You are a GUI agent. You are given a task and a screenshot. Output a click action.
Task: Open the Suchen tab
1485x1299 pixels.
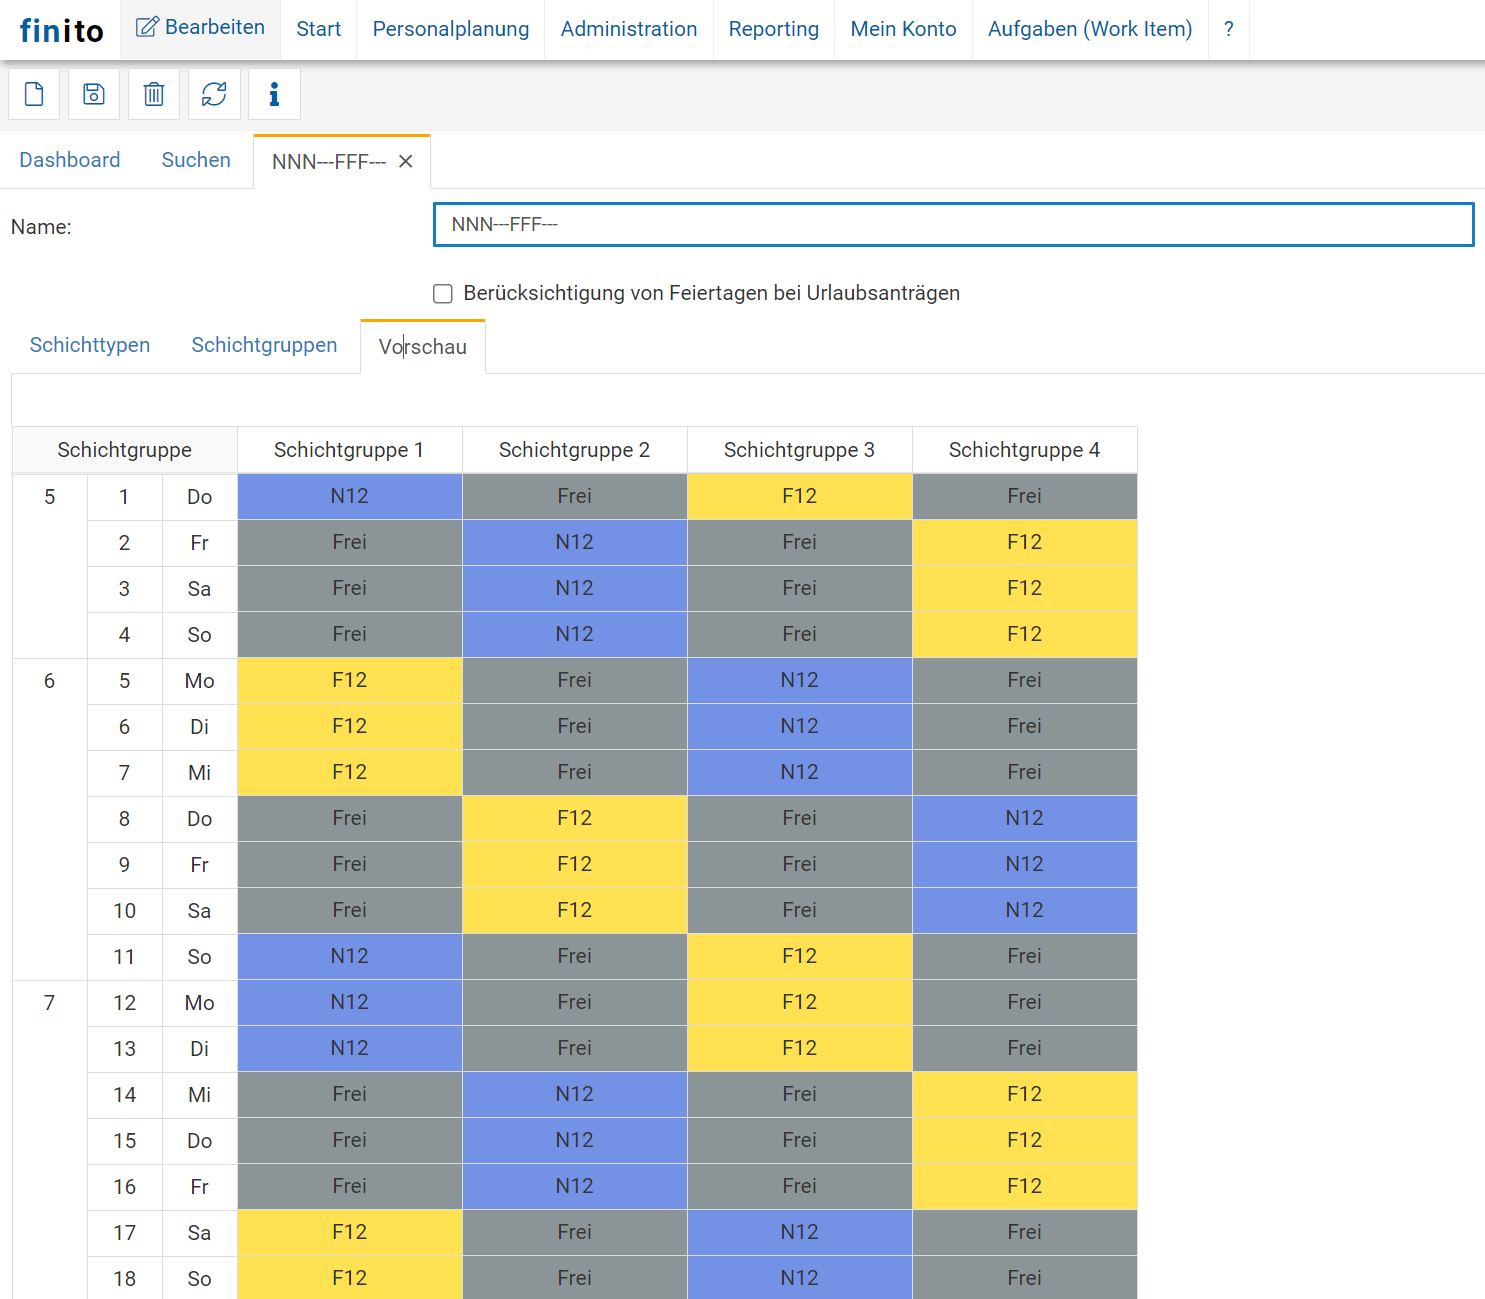point(196,160)
